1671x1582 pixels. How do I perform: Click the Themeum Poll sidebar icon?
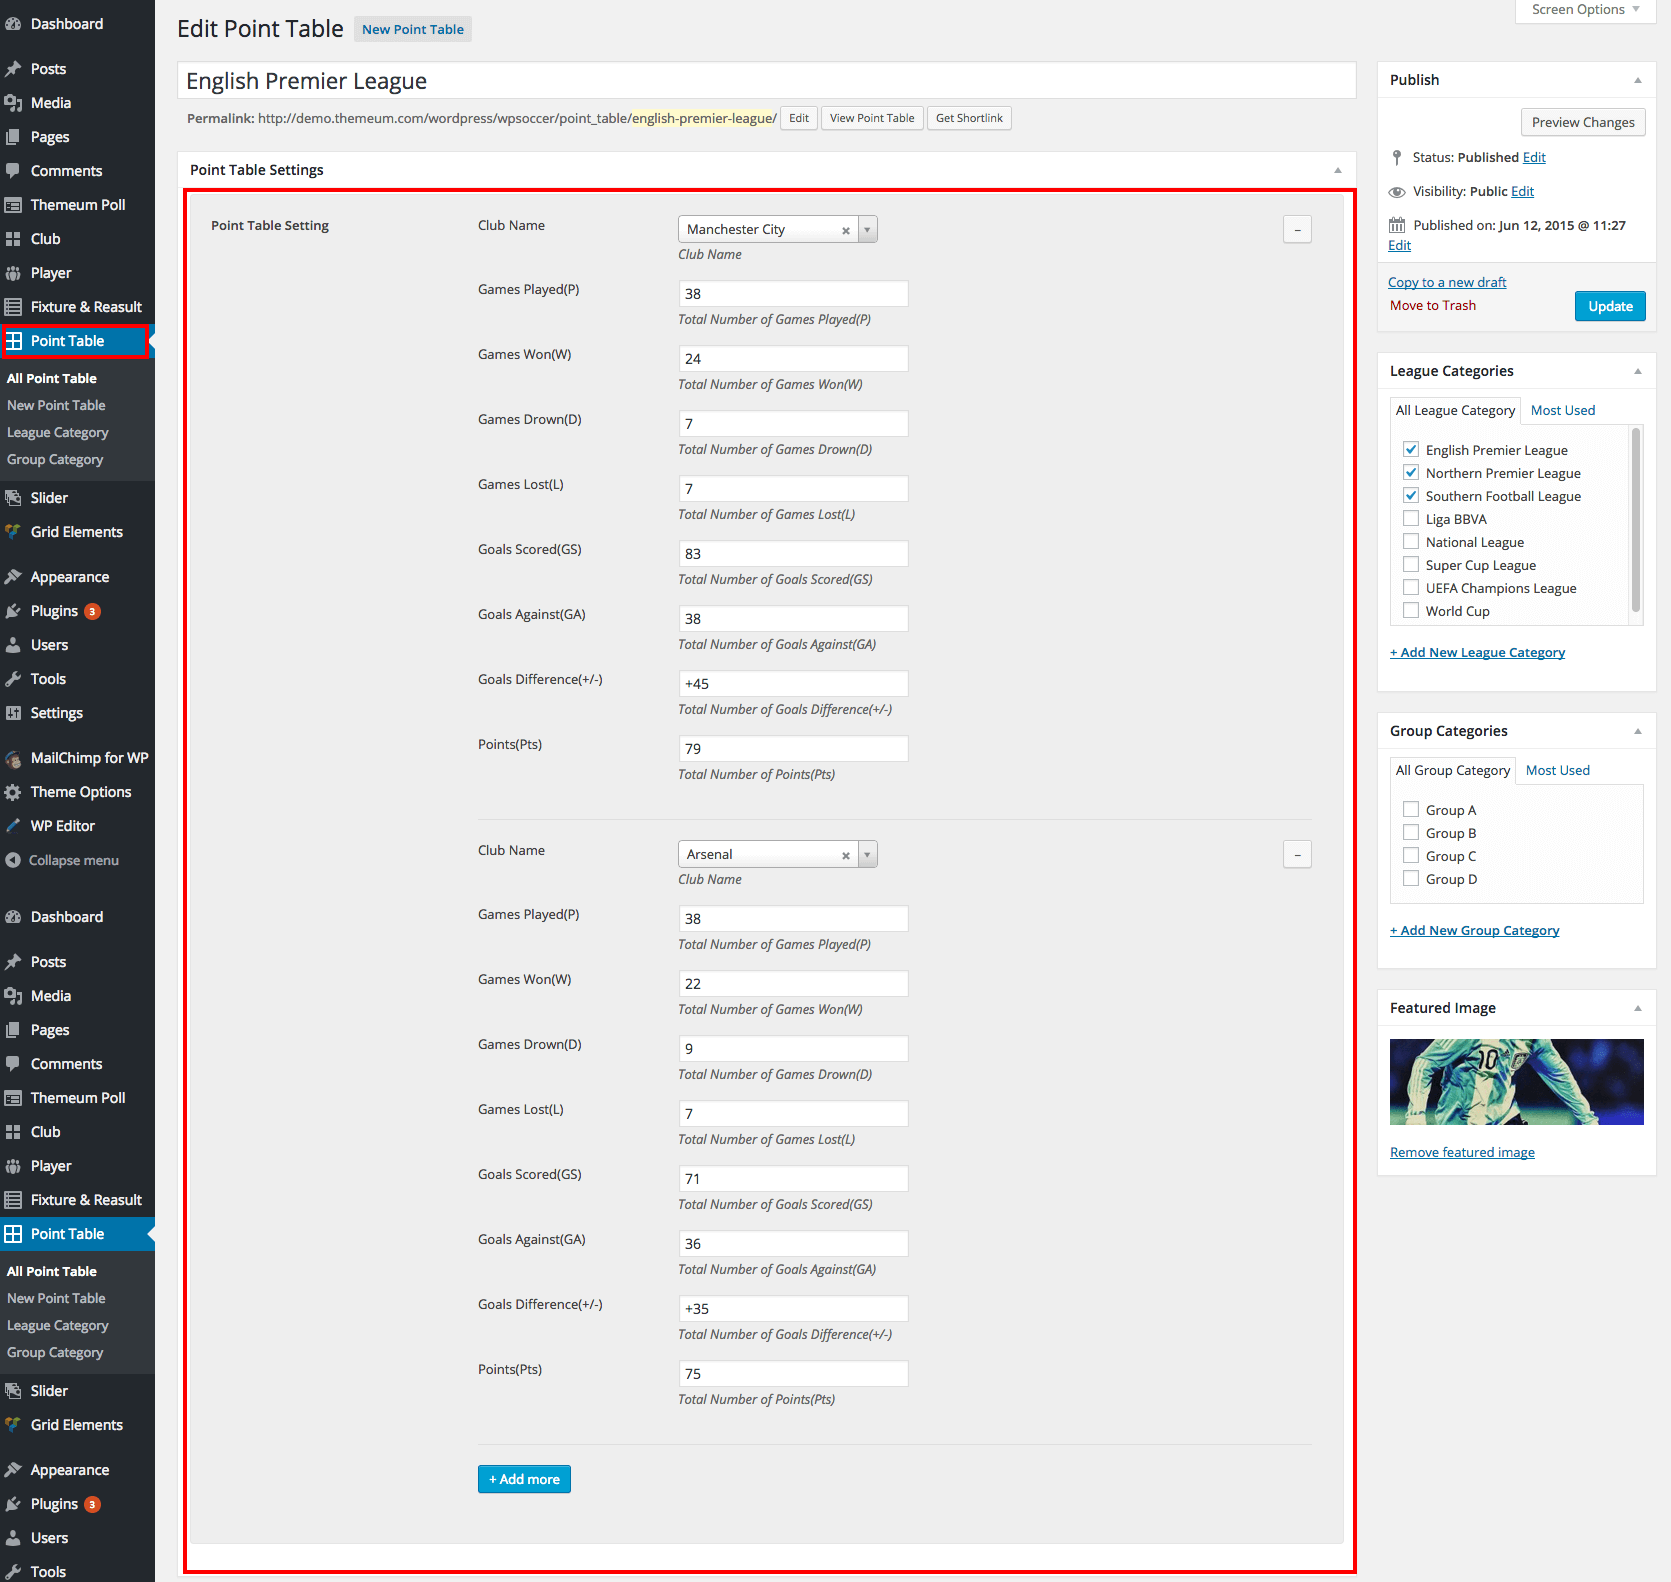(13, 205)
